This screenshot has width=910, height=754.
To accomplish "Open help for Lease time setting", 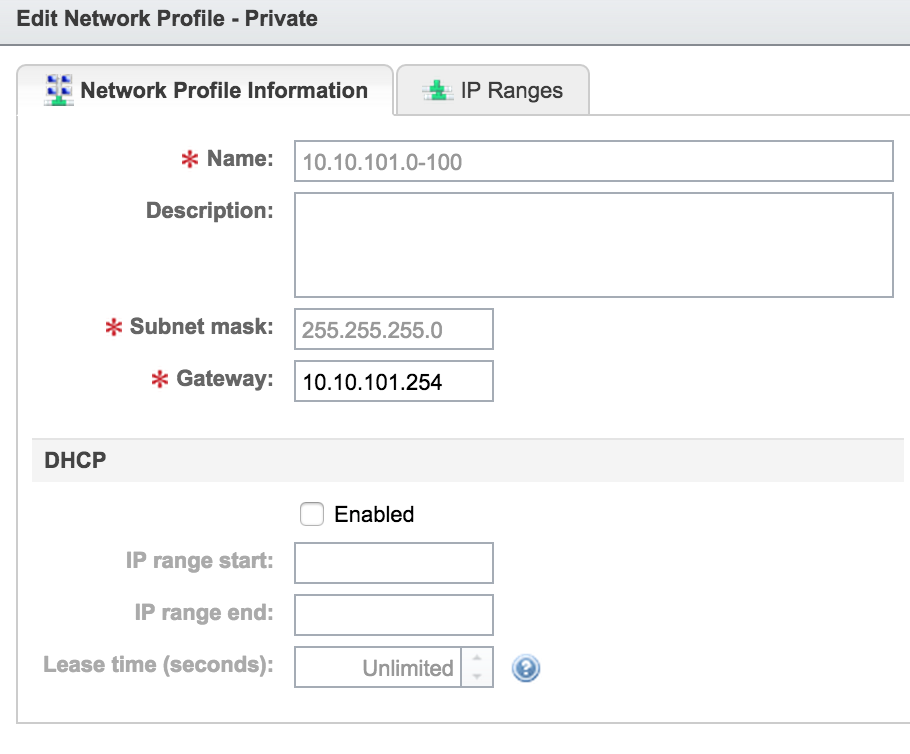I will (x=527, y=668).
